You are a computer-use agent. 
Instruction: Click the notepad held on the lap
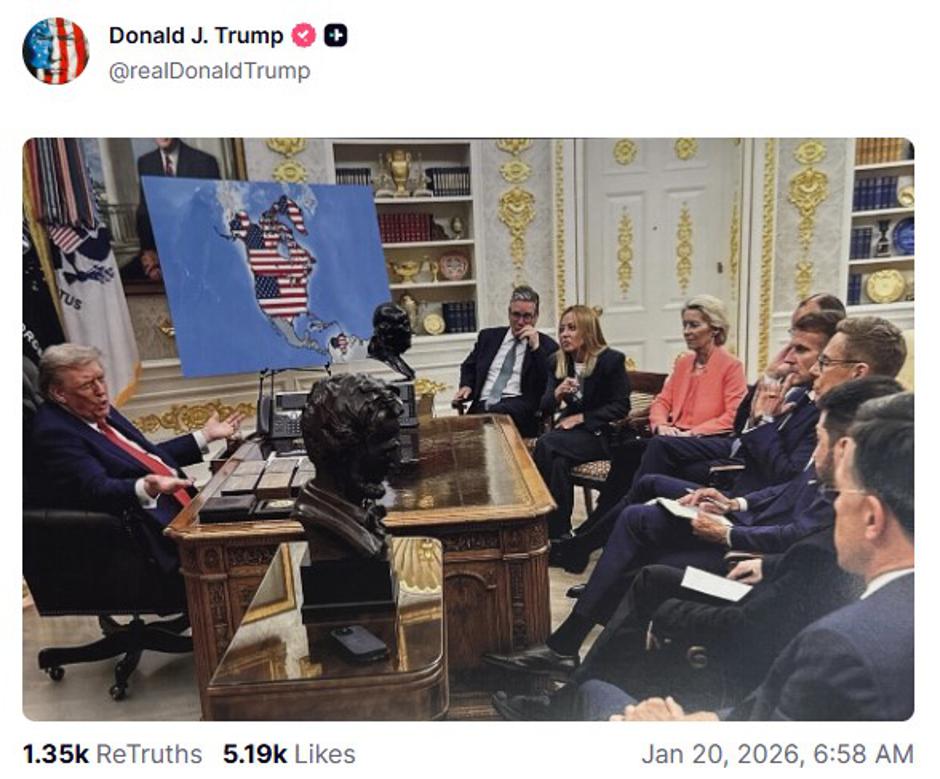click(689, 510)
